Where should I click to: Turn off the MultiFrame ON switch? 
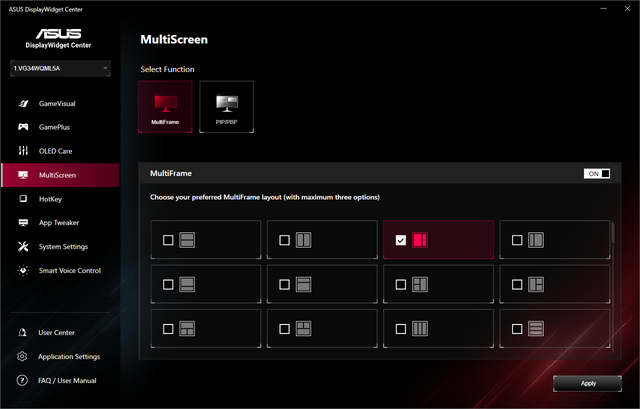[x=597, y=173]
